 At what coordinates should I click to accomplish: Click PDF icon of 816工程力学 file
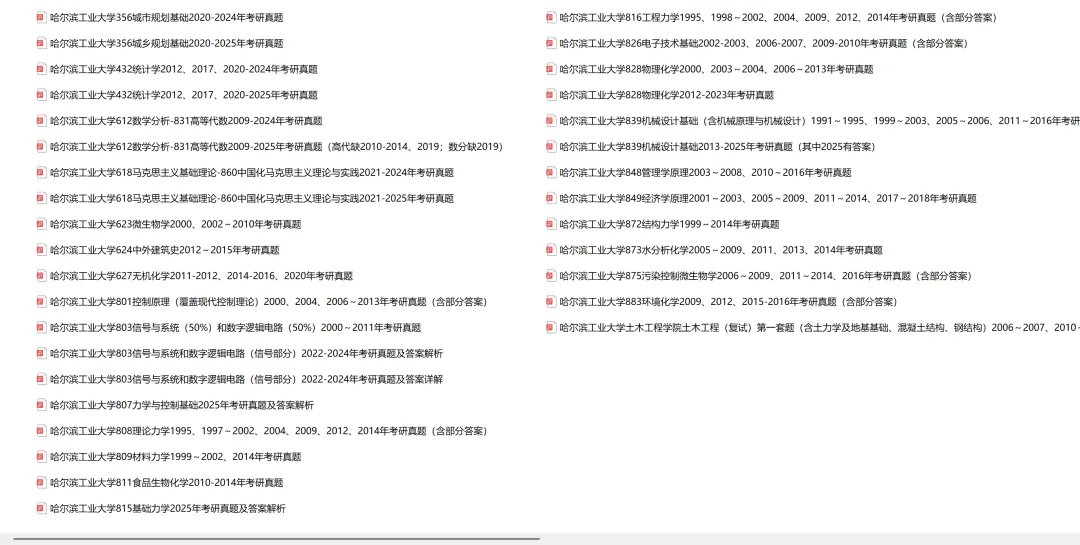551,17
